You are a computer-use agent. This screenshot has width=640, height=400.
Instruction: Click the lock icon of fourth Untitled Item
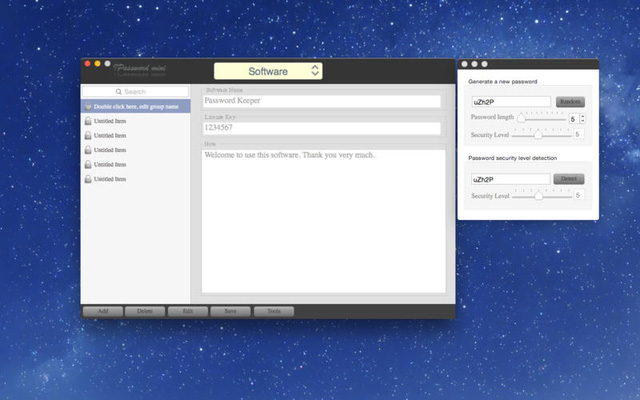click(x=88, y=164)
